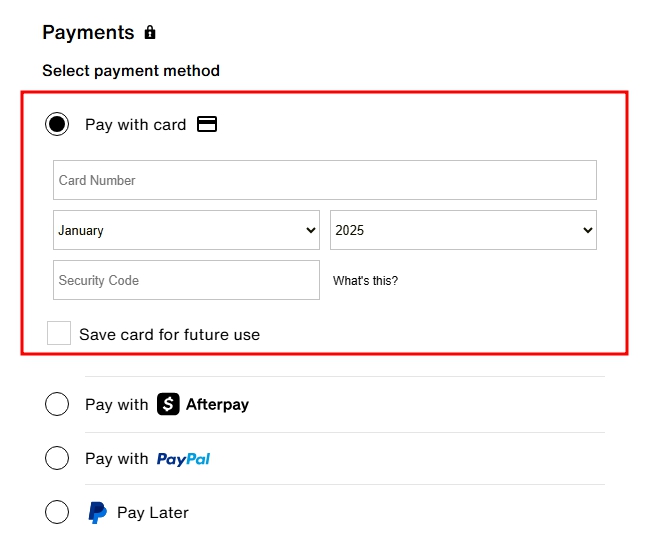Click the PayPal logo

pos(183,459)
